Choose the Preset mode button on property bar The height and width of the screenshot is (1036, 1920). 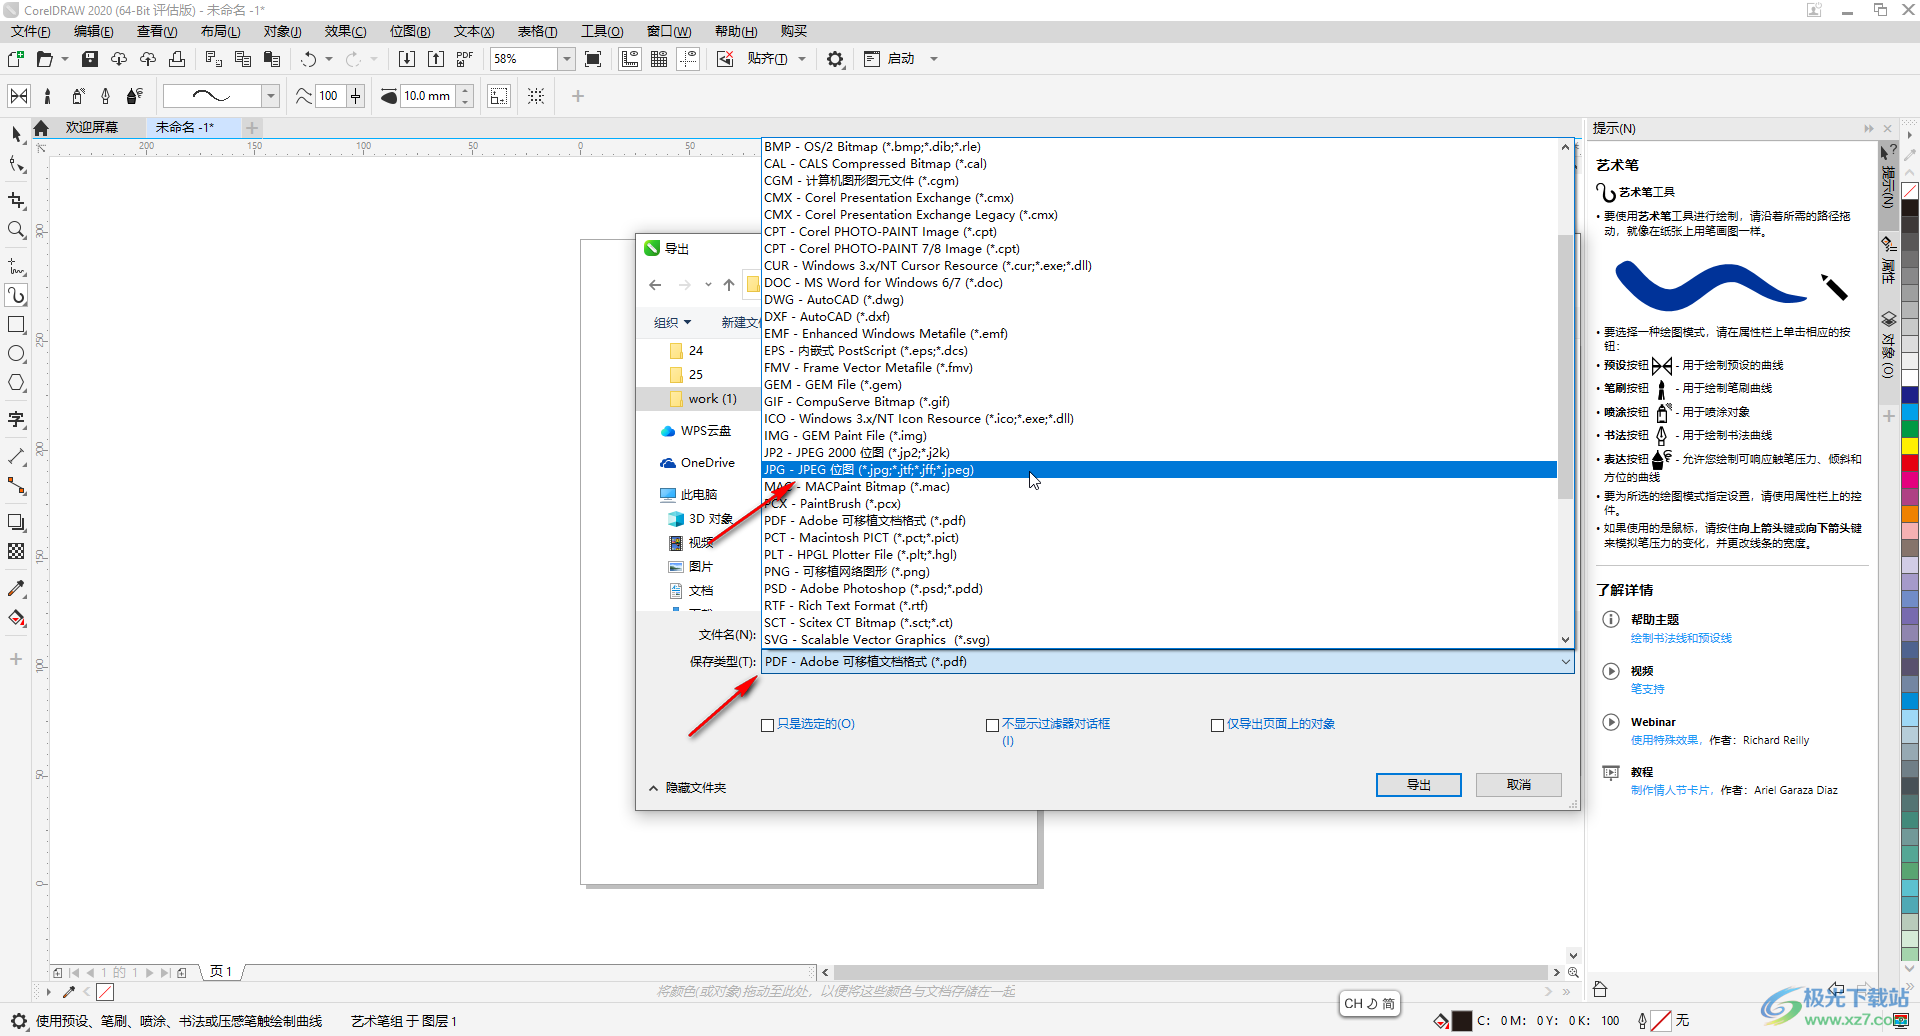point(19,96)
